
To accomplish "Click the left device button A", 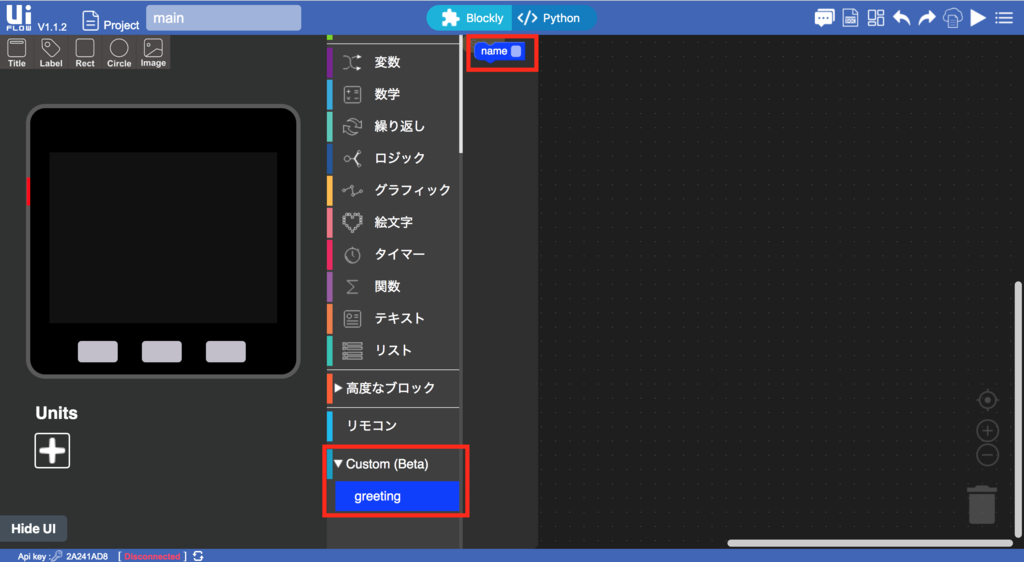I will tap(98, 351).
